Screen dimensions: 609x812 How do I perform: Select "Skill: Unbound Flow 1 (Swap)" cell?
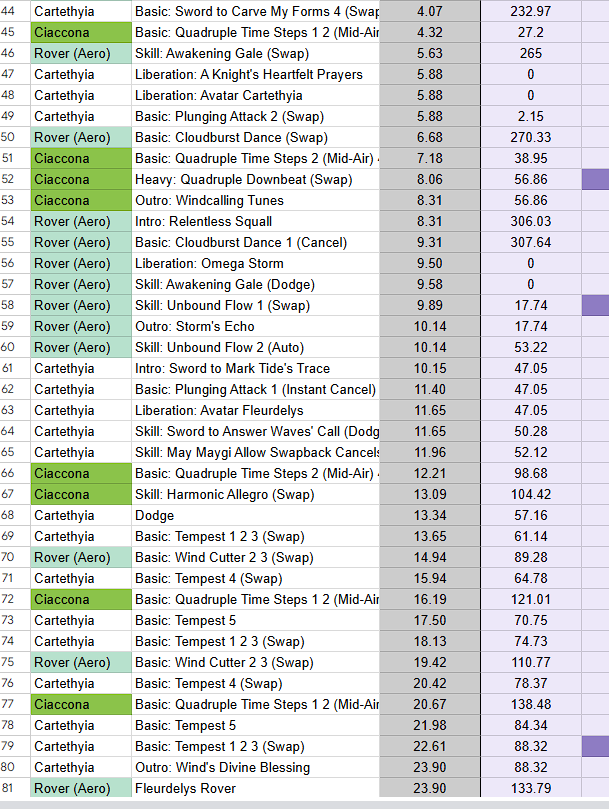coord(256,305)
